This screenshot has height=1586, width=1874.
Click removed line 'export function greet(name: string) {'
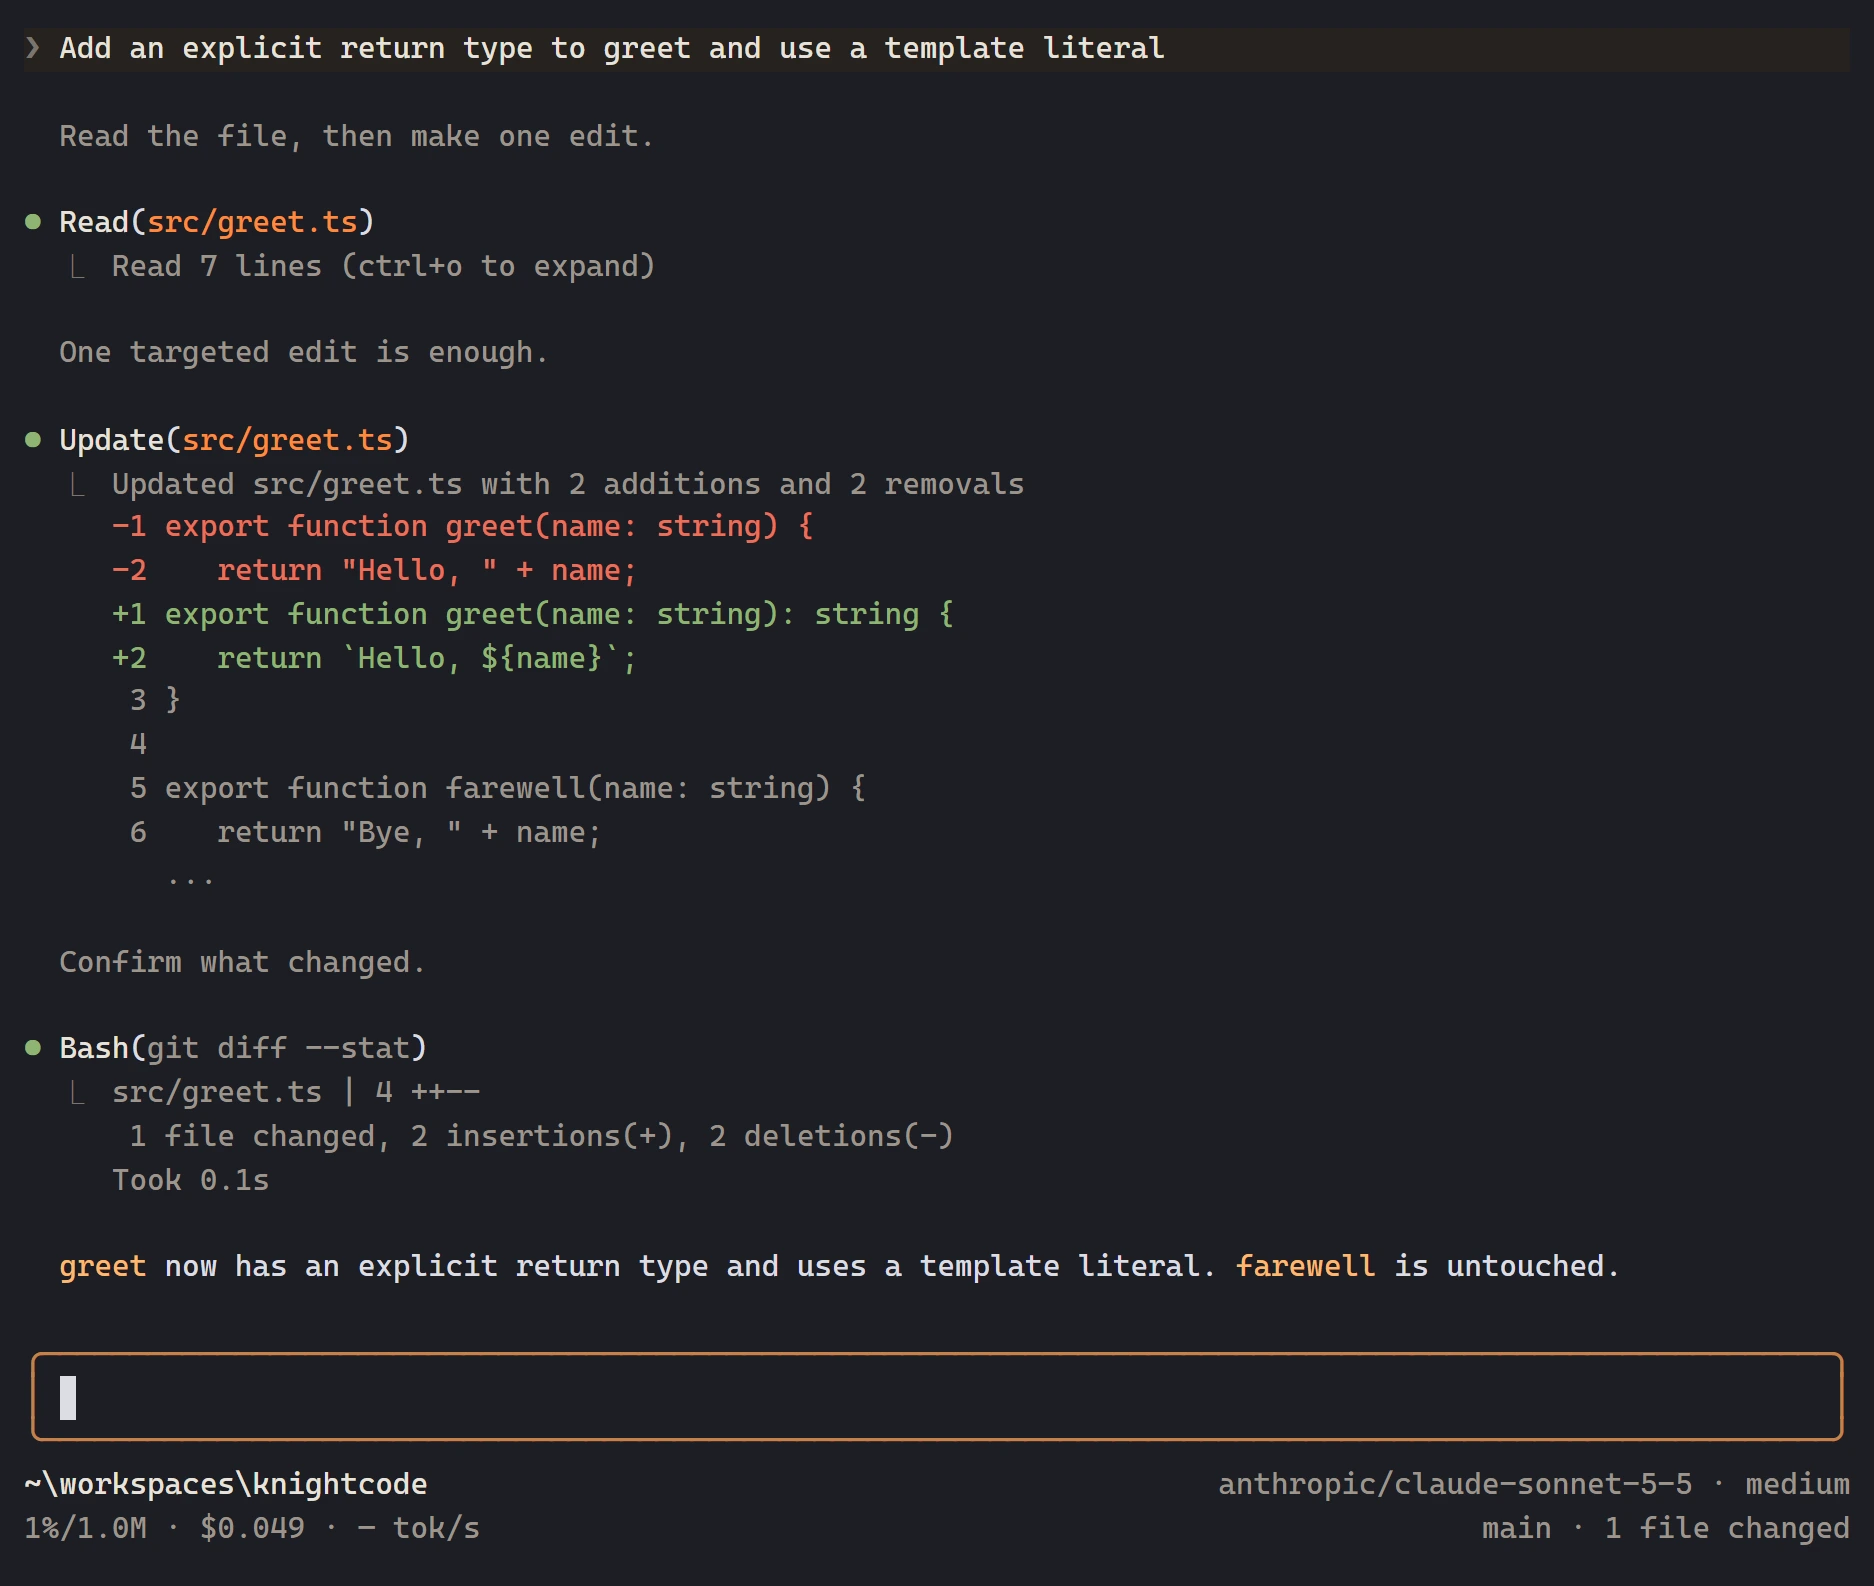pyautogui.click(x=463, y=526)
